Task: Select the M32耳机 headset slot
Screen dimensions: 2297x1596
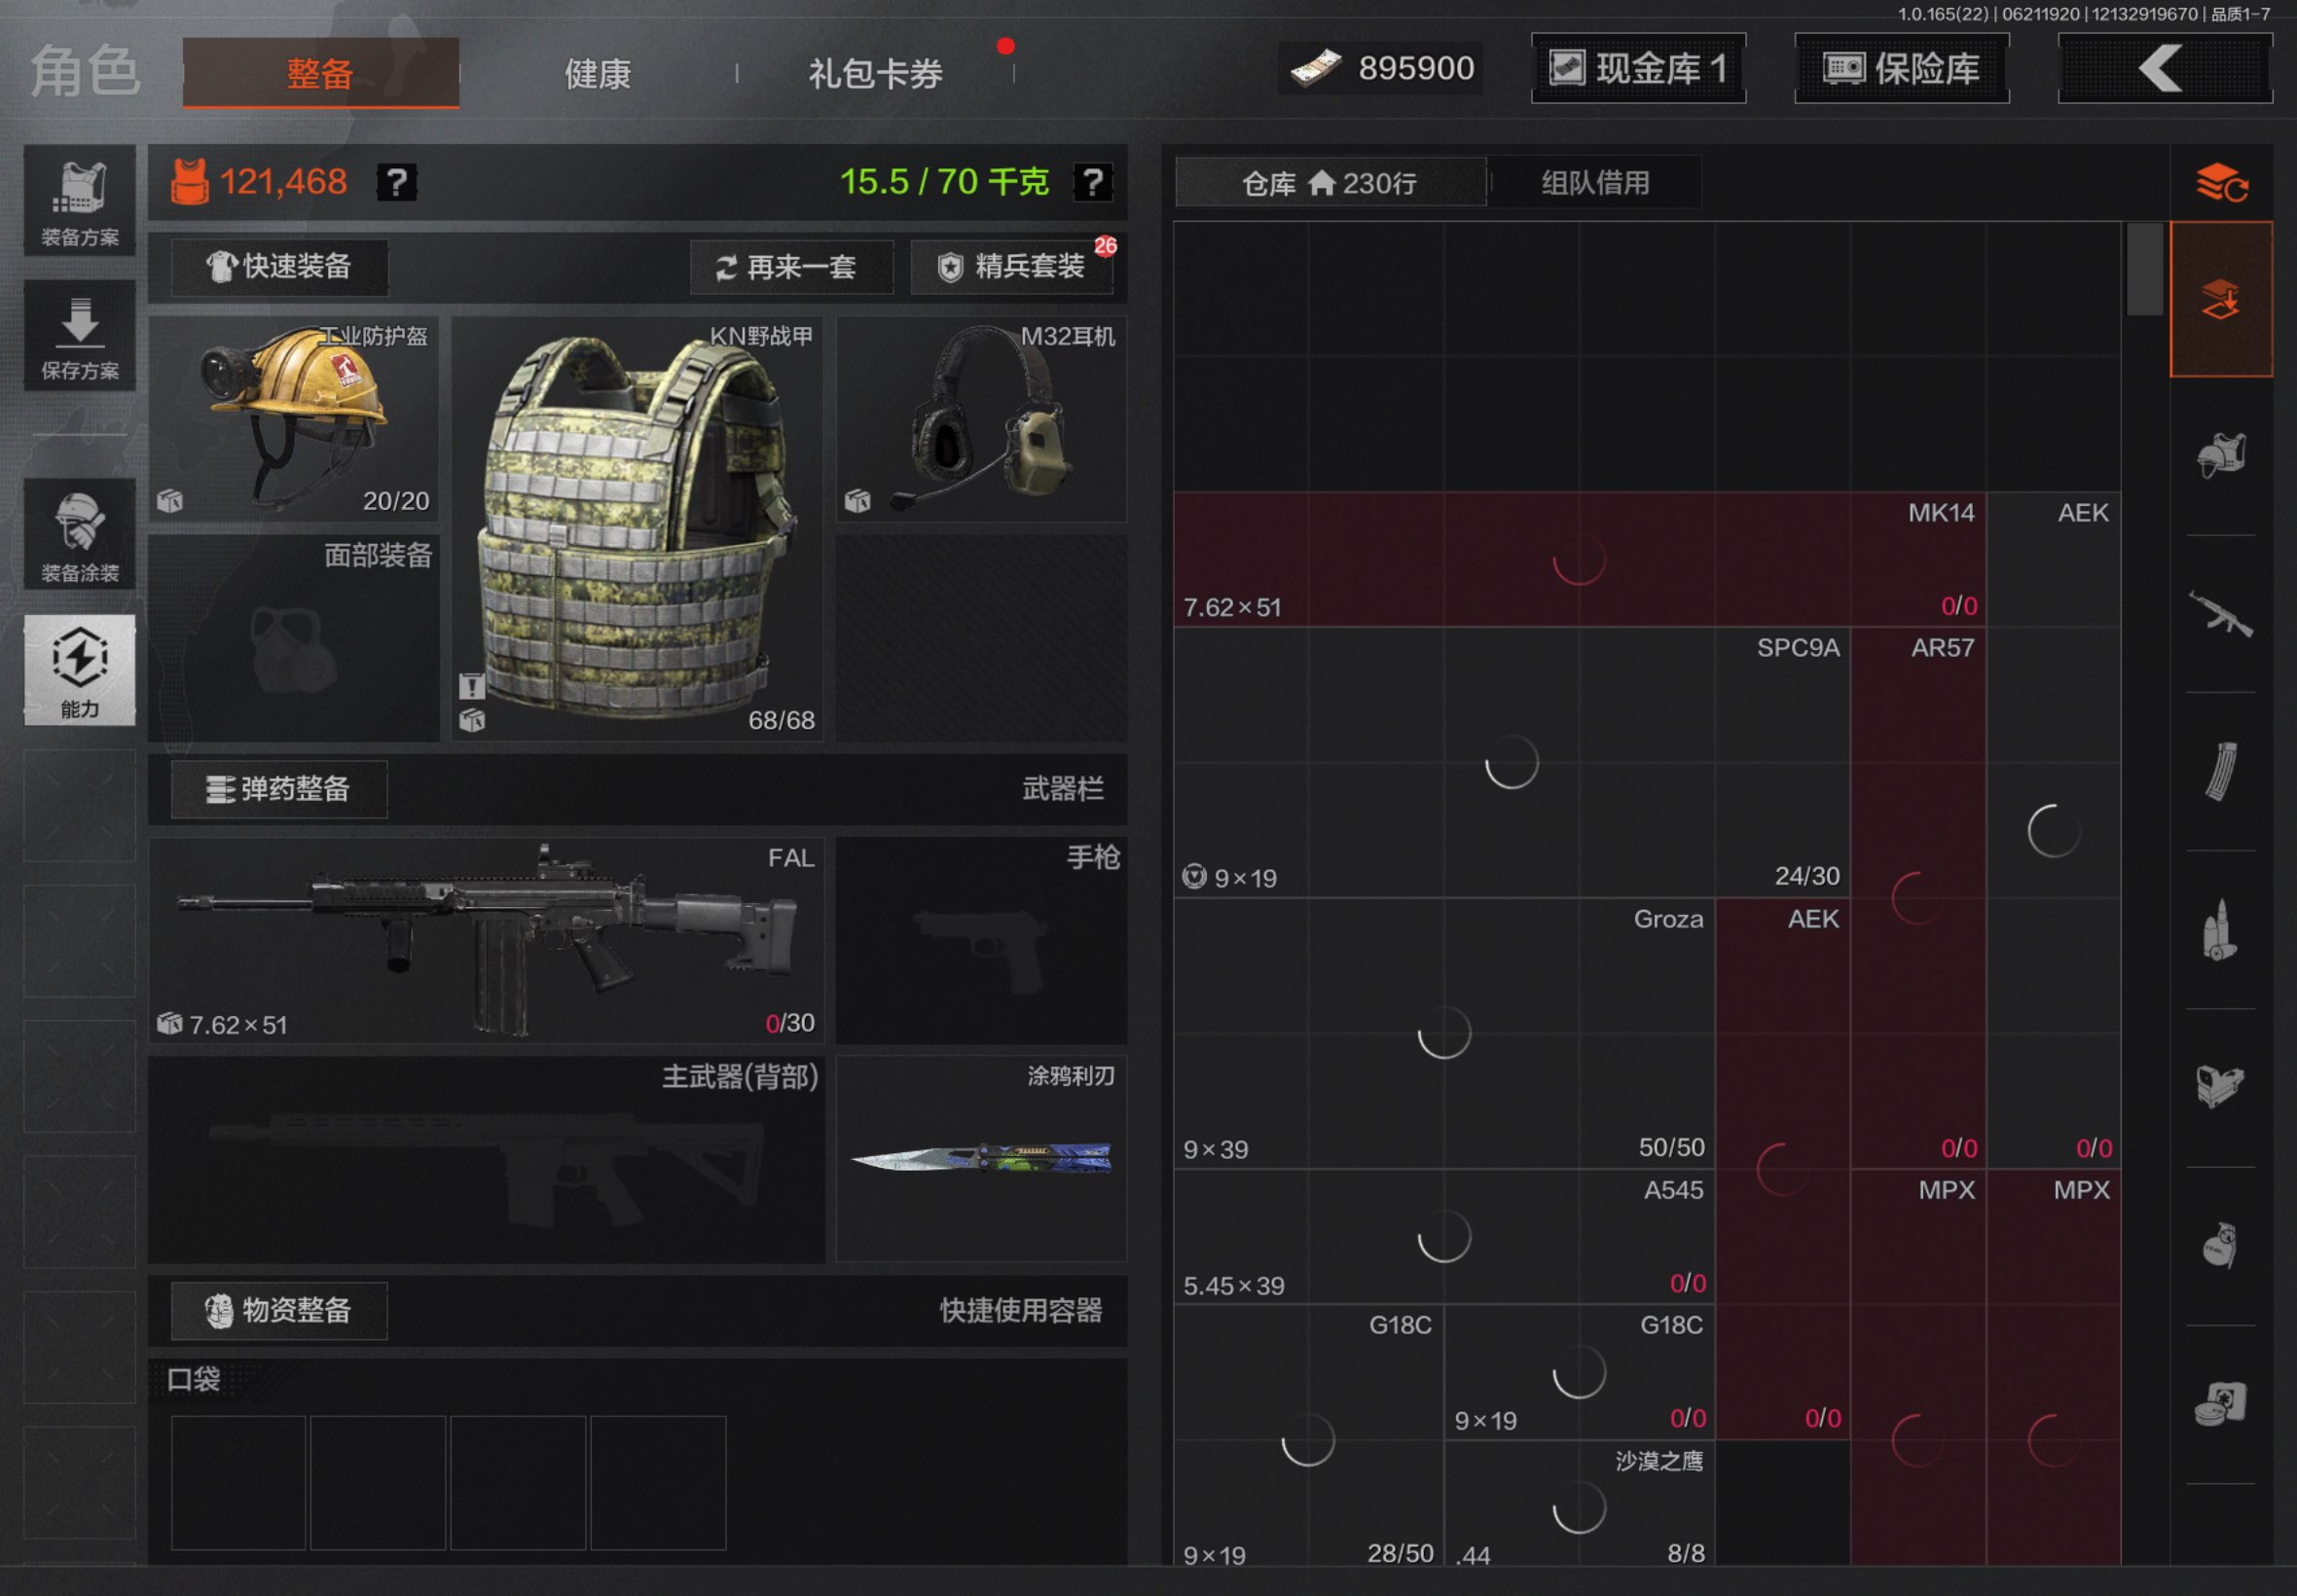Action: tap(981, 419)
